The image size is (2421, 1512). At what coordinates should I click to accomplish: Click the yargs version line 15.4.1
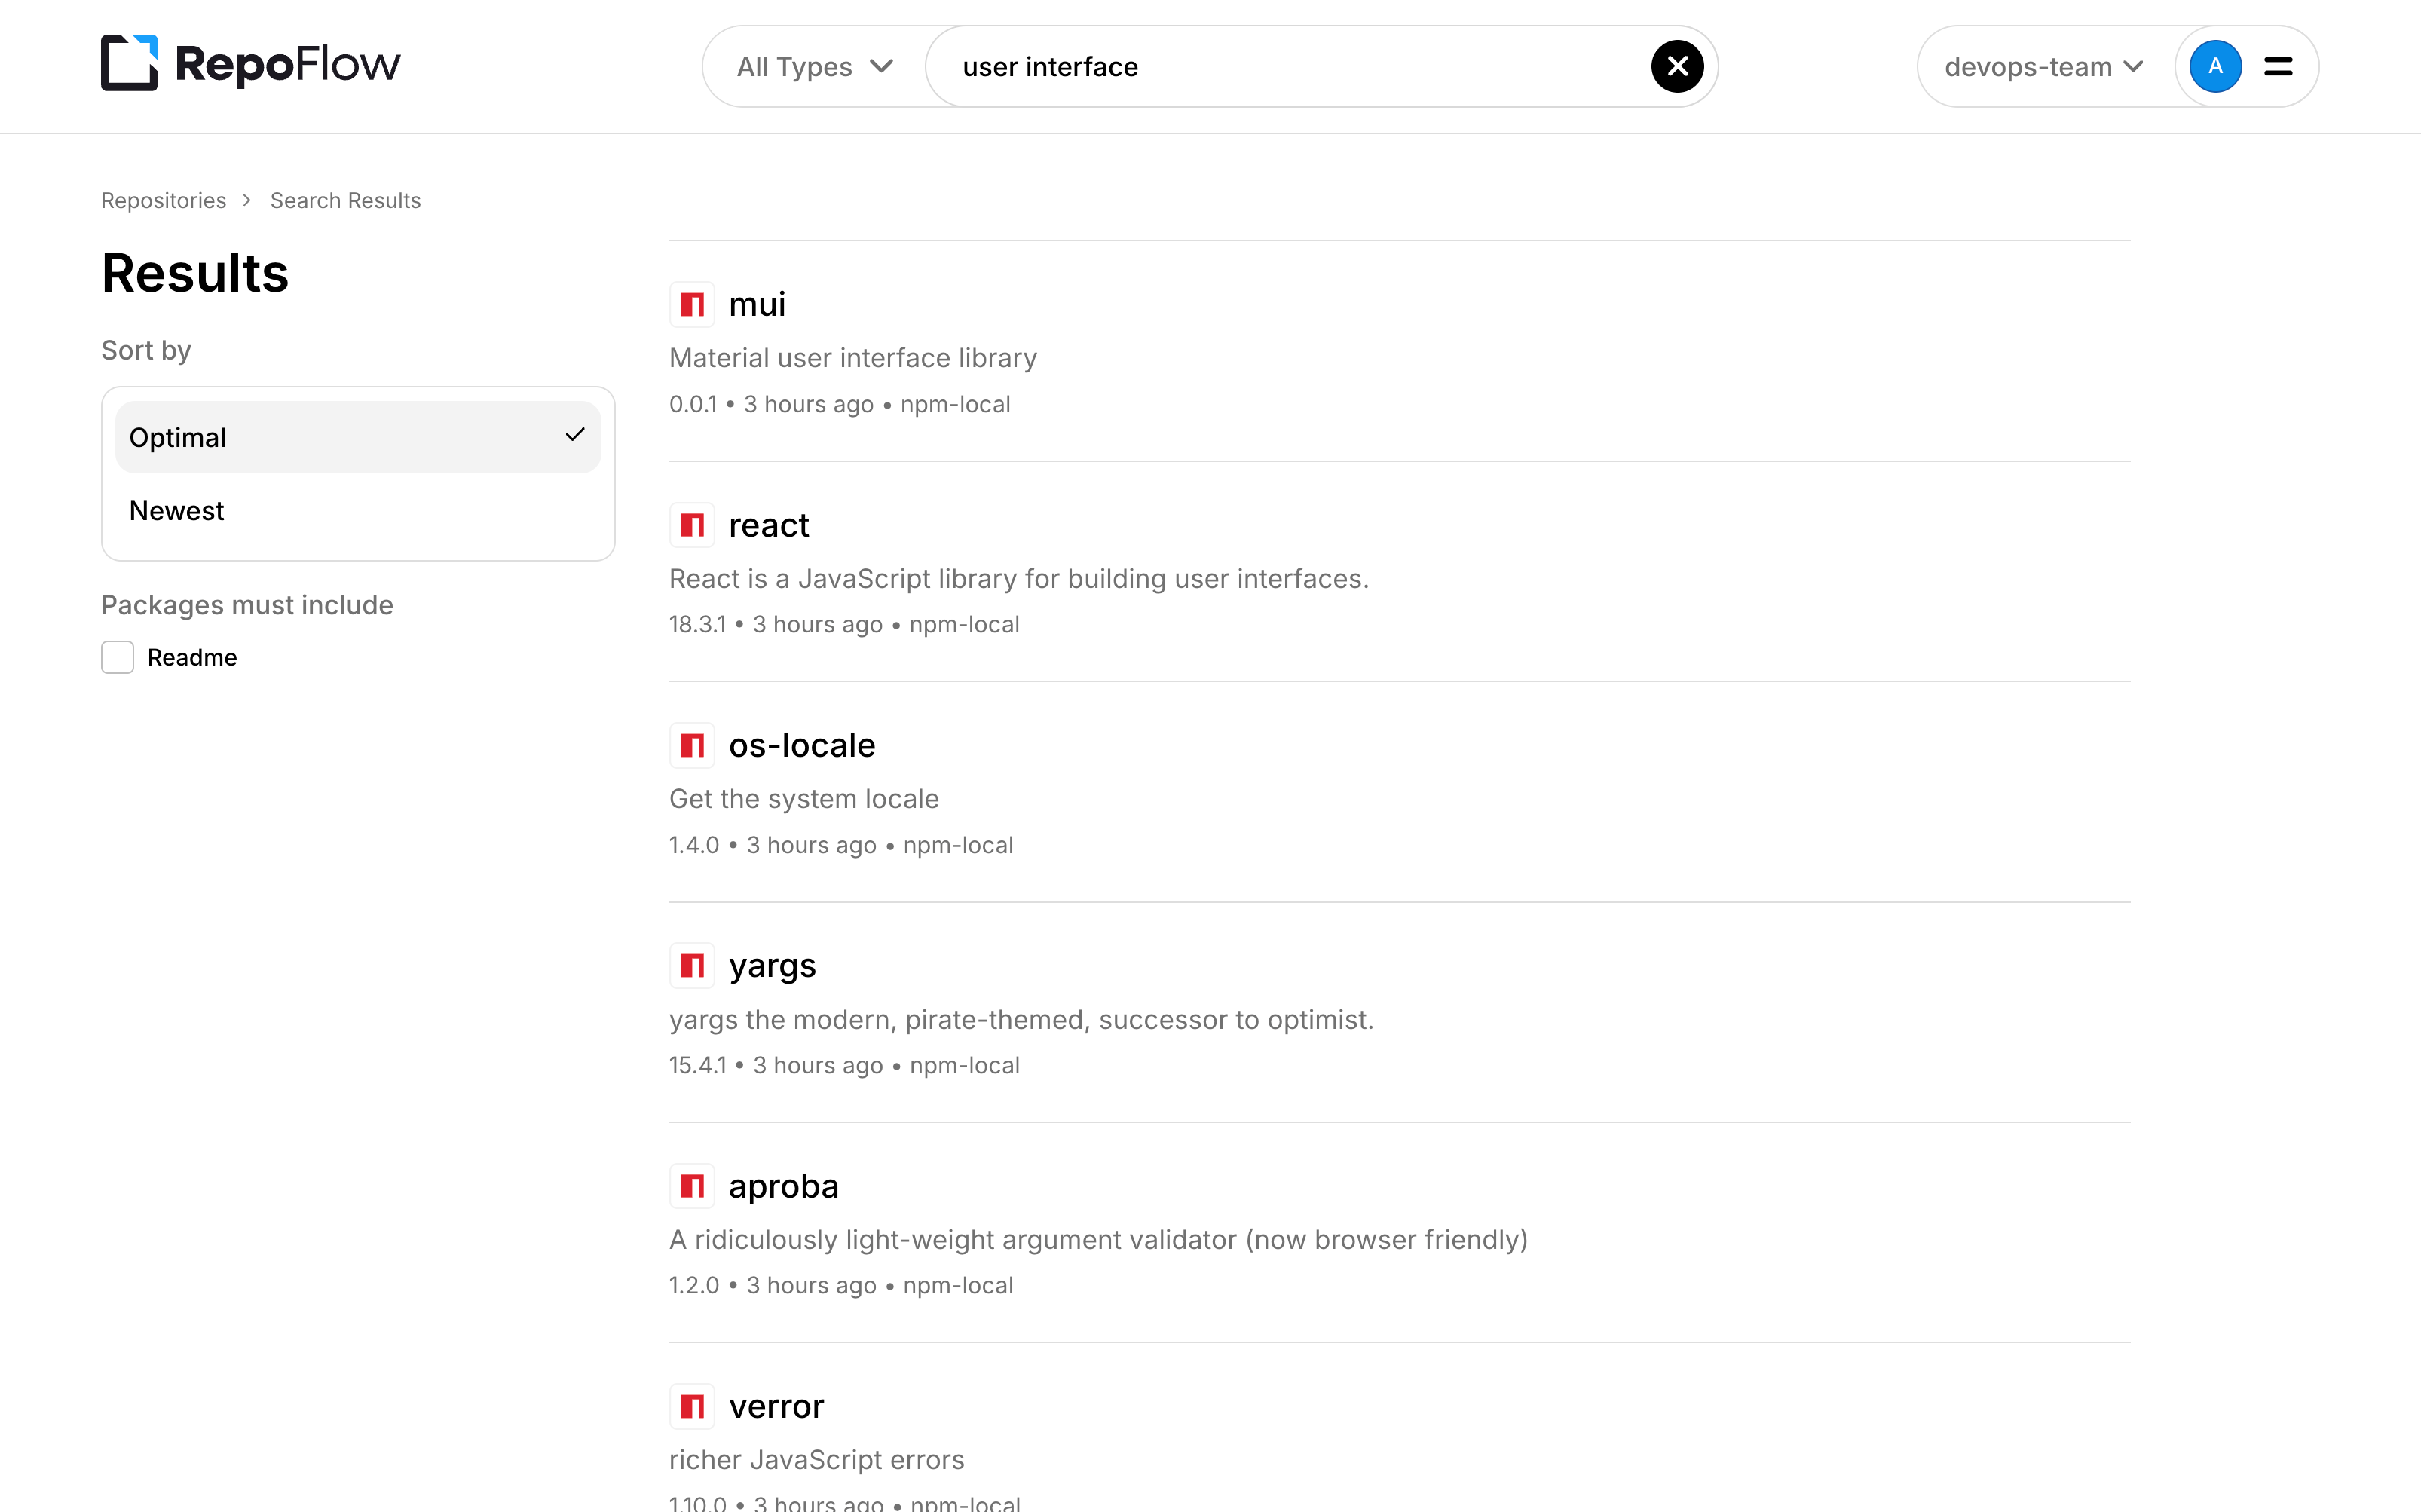click(x=844, y=1066)
